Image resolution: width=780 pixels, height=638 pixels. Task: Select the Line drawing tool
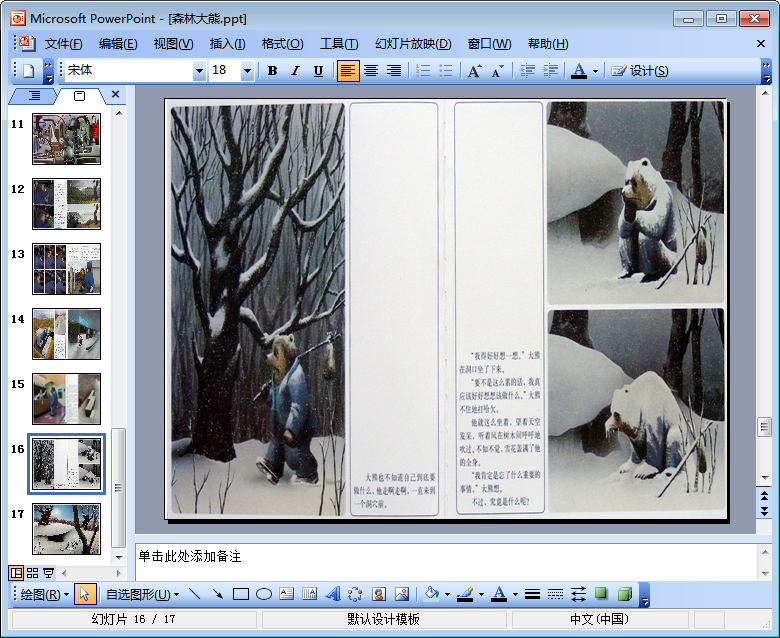point(195,594)
